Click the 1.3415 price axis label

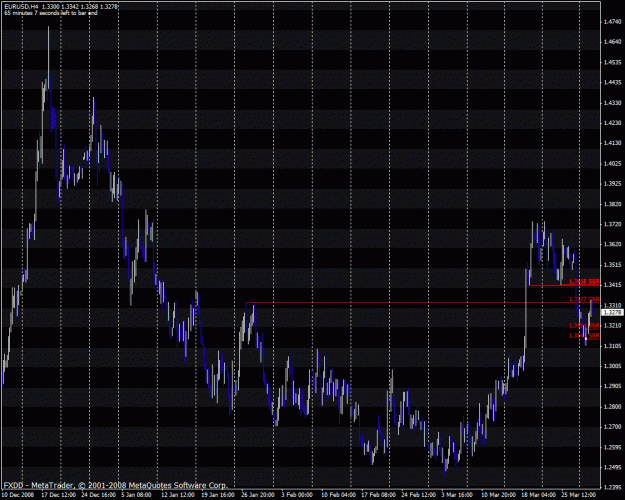click(x=613, y=285)
